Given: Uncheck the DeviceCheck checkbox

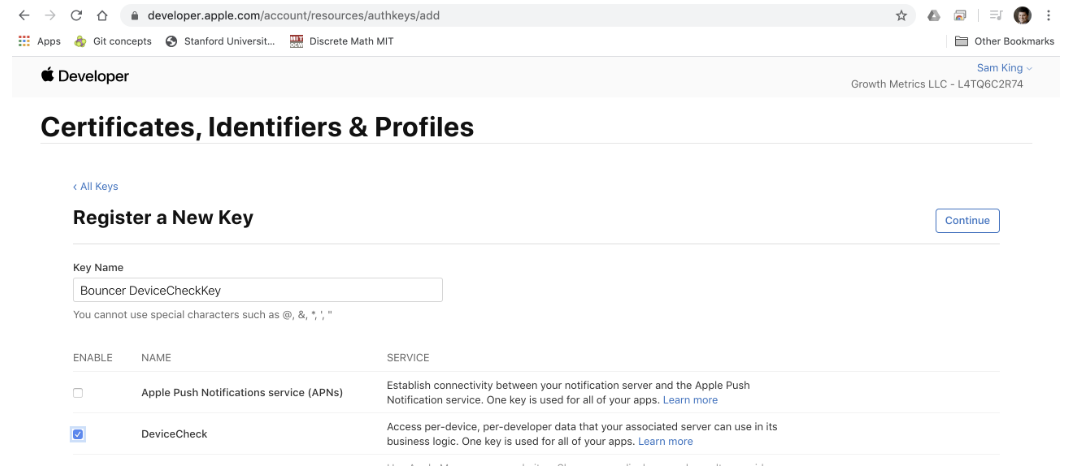Looking at the screenshot, I should pyautogui.click(x=78, y=434).
